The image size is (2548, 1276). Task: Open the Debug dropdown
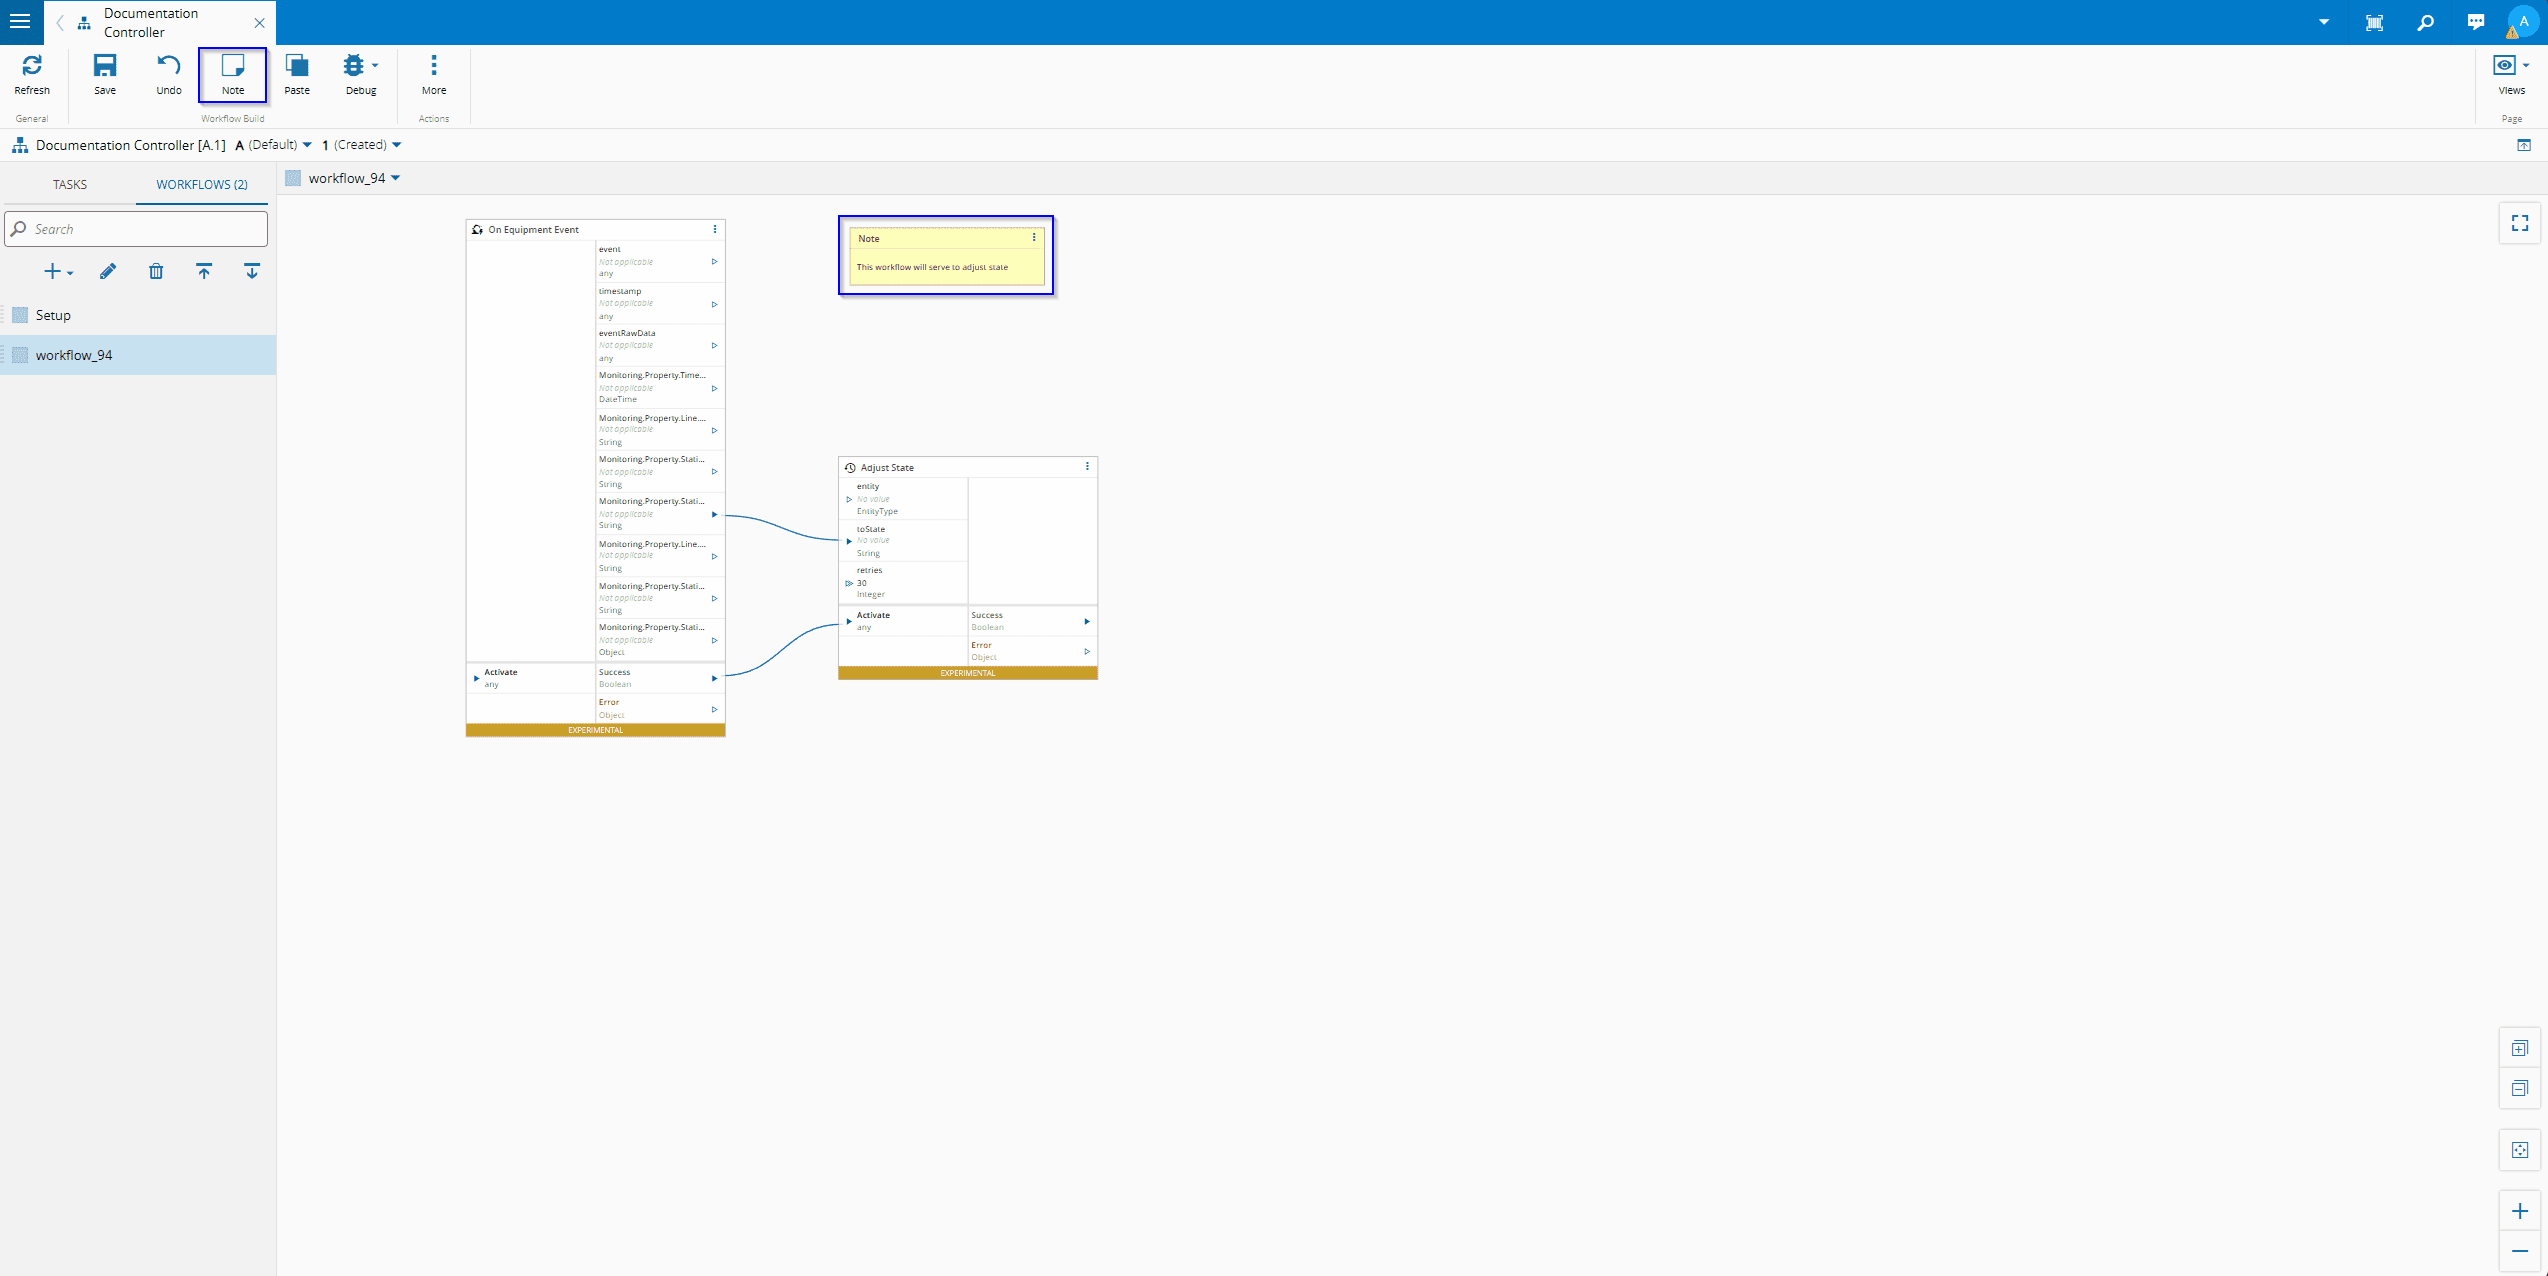tap(361, 74)
